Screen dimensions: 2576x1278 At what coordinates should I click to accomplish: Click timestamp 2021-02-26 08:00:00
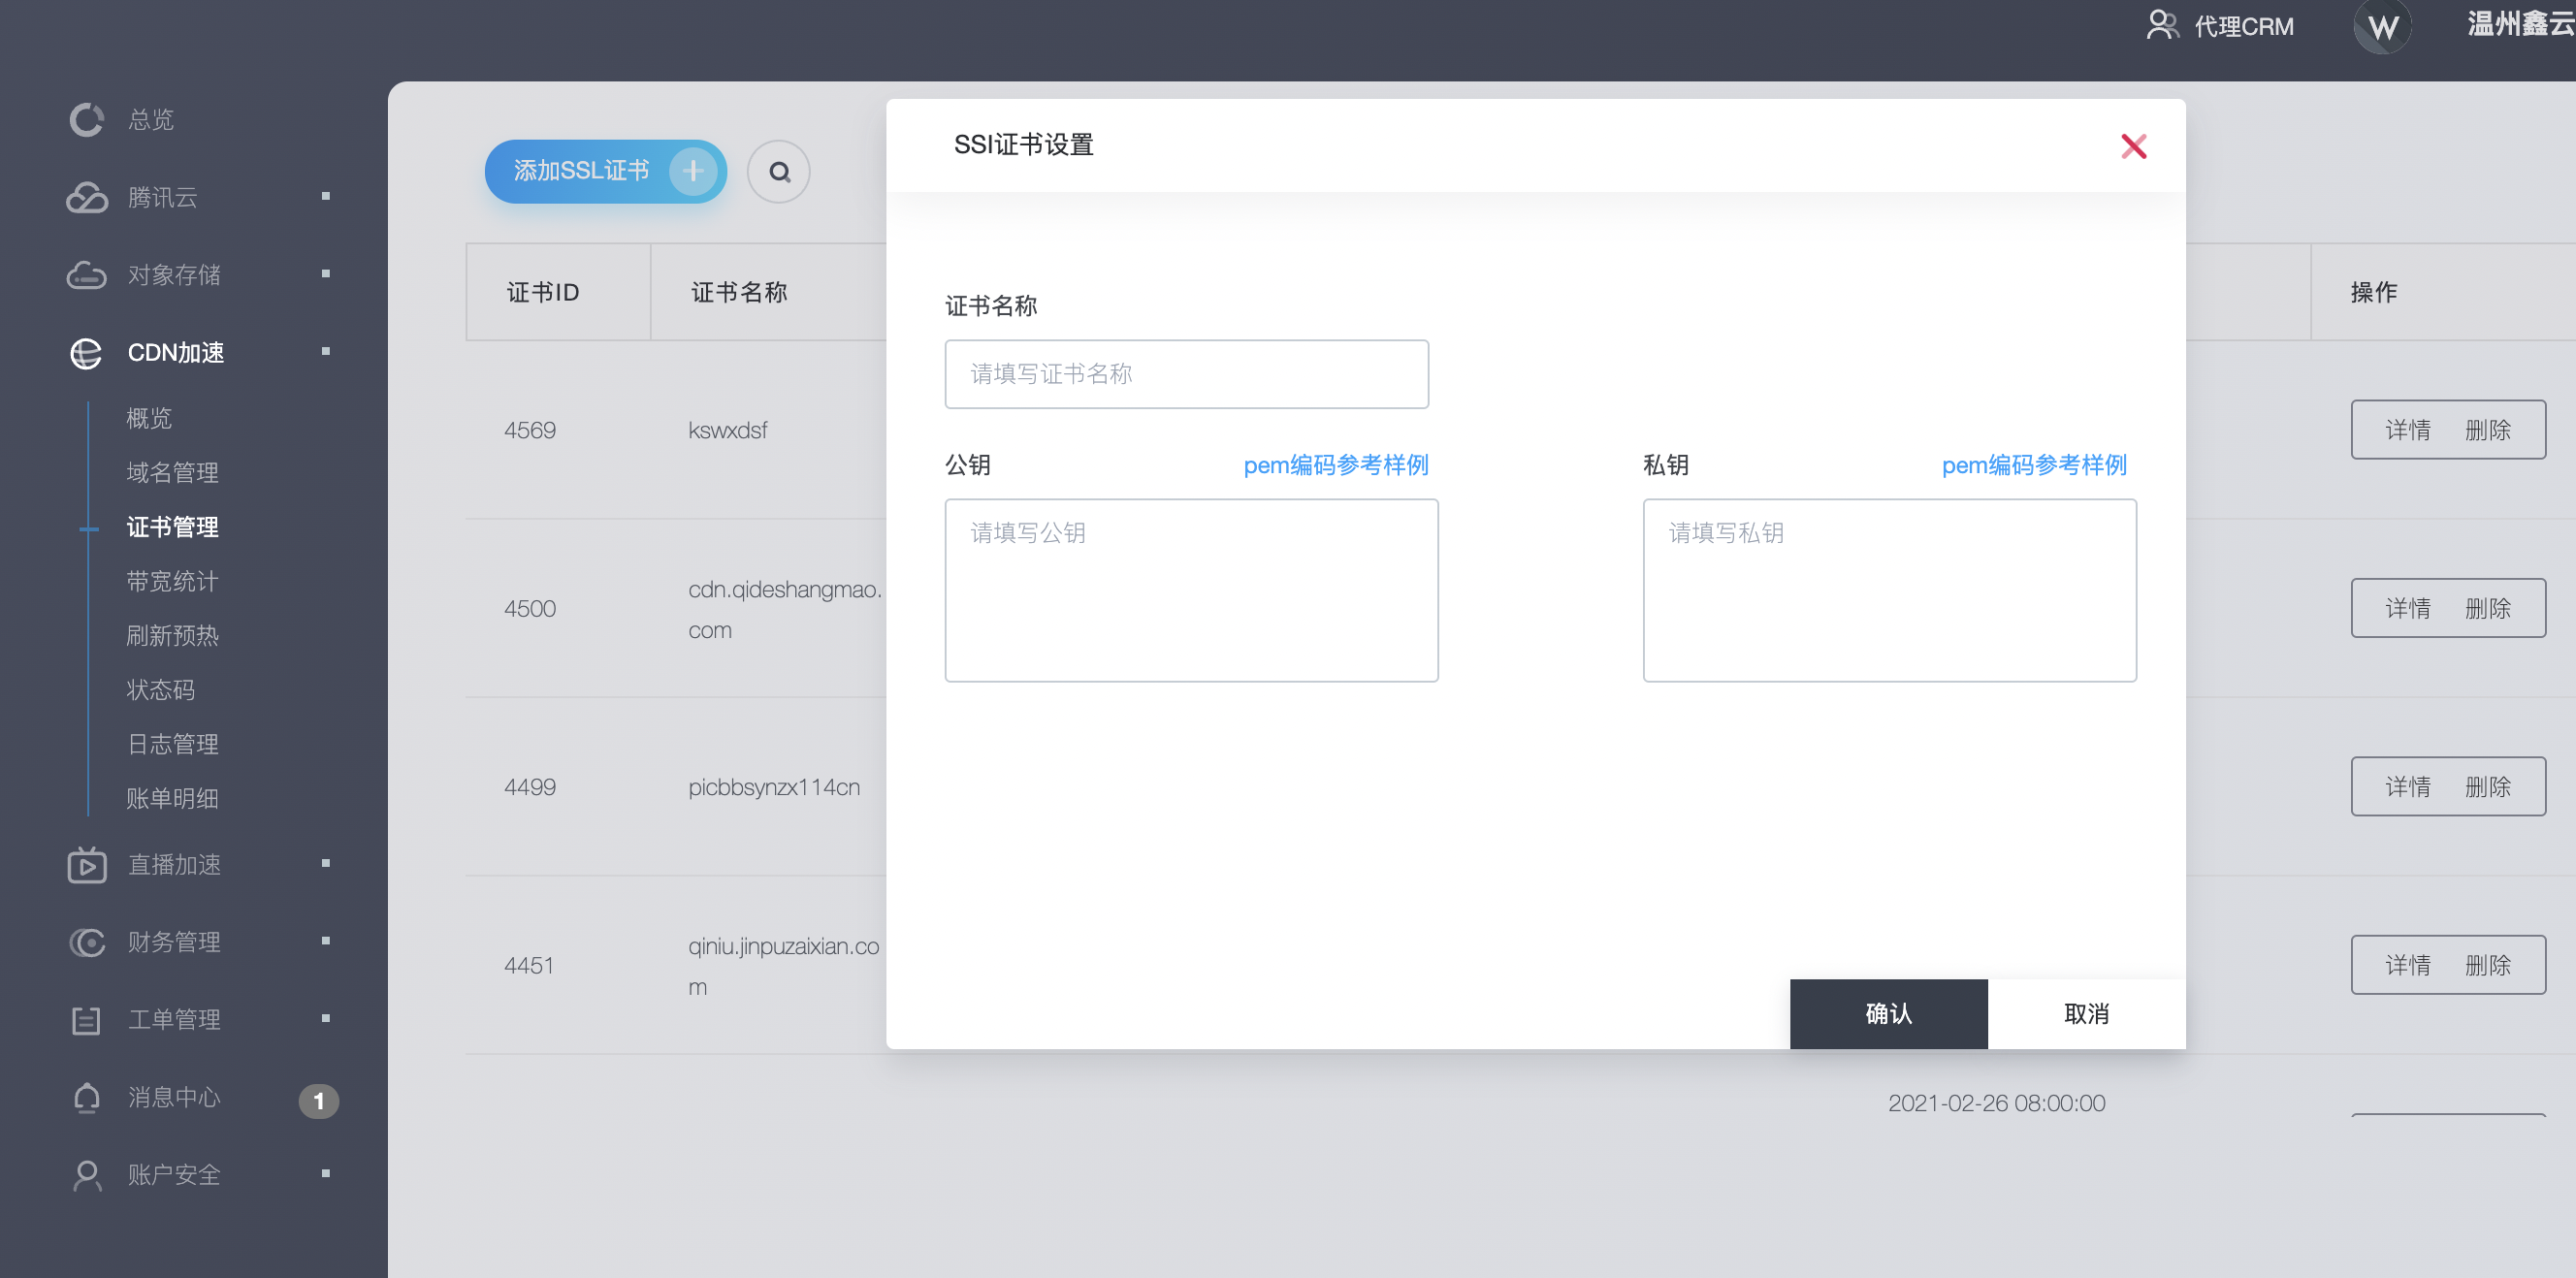point(1996,1103)
